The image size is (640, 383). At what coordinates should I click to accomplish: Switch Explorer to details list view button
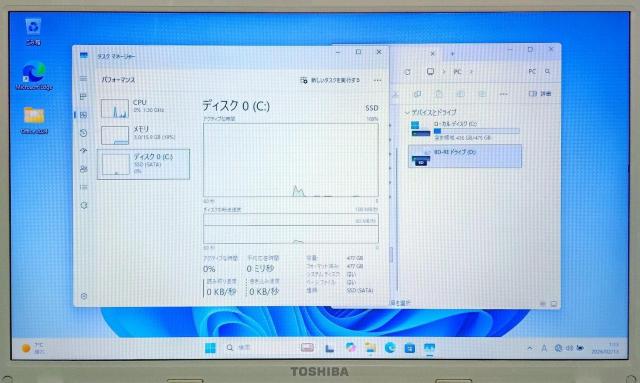tap(543, 304)
